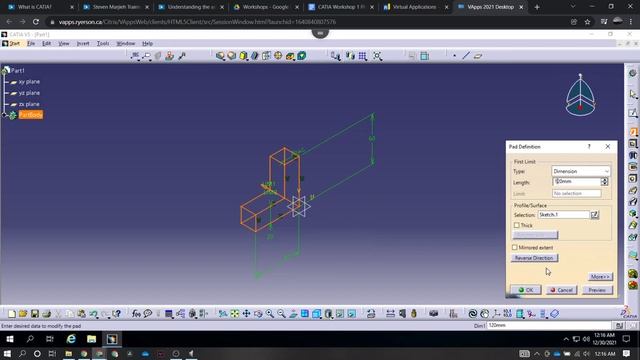Screen dimensions: 640x360
Task: Click the Preview button in Pad Definition
Action: tap(597, 290)
